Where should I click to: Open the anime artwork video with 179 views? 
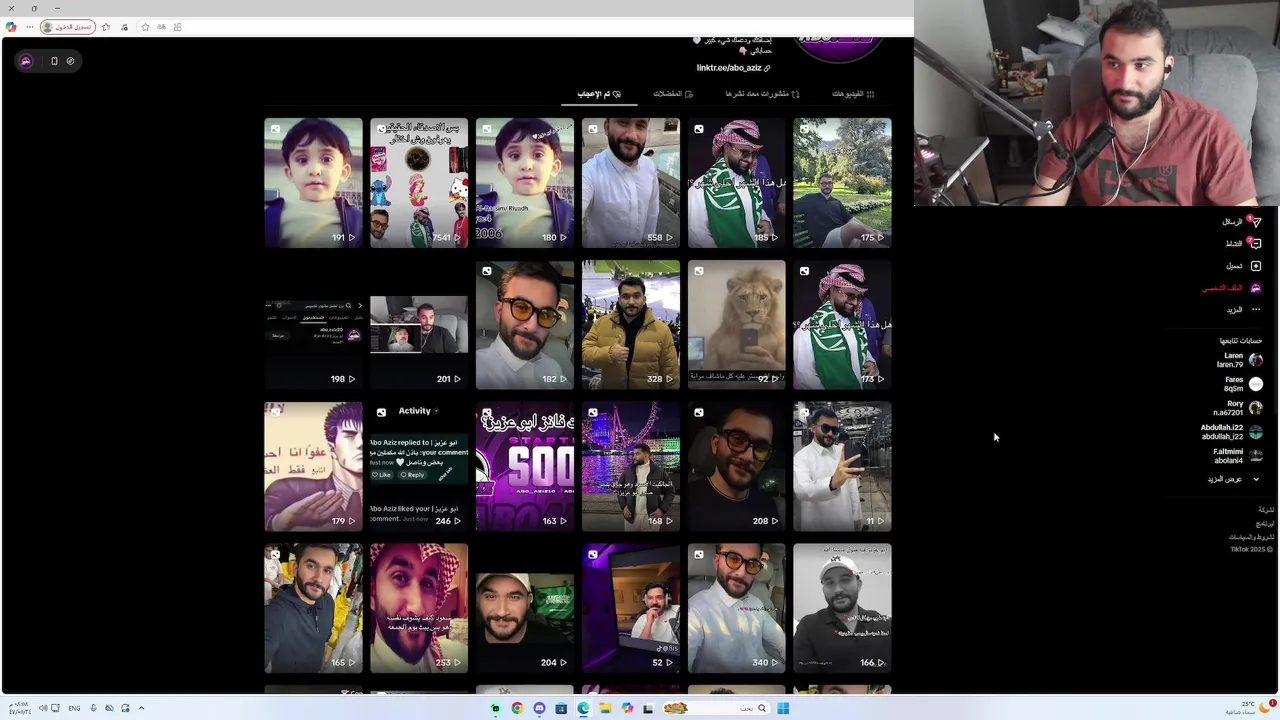(x=313, y=467)
